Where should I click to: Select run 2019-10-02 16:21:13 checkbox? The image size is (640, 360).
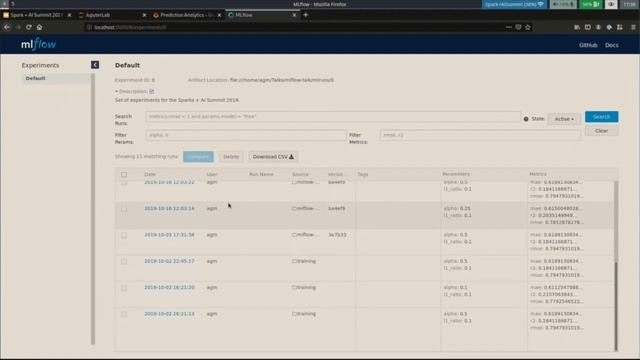click(124, 314)
